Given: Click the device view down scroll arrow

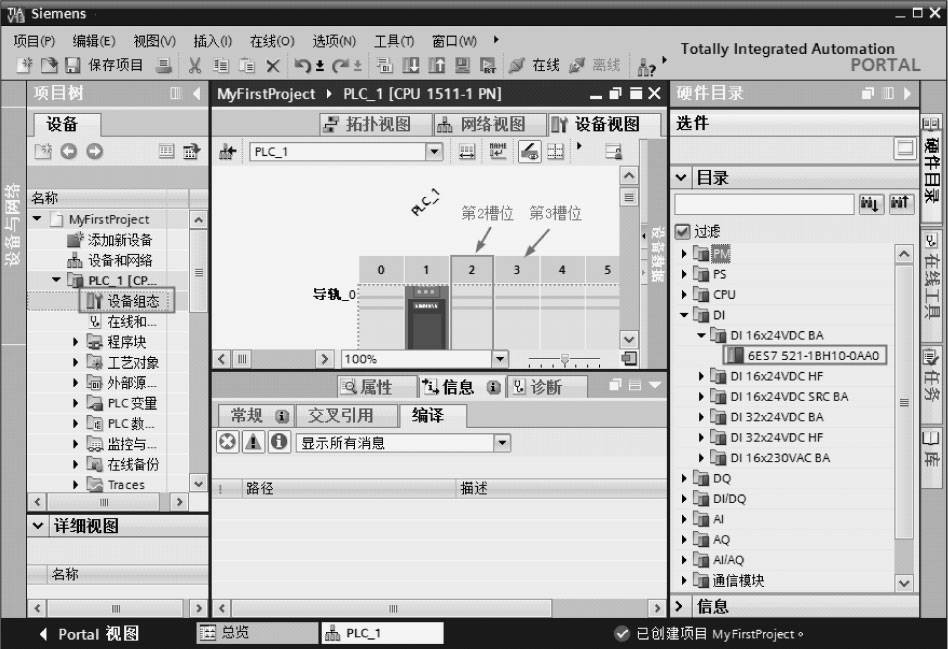Looking at the screenshot, I should click(629, 339).
